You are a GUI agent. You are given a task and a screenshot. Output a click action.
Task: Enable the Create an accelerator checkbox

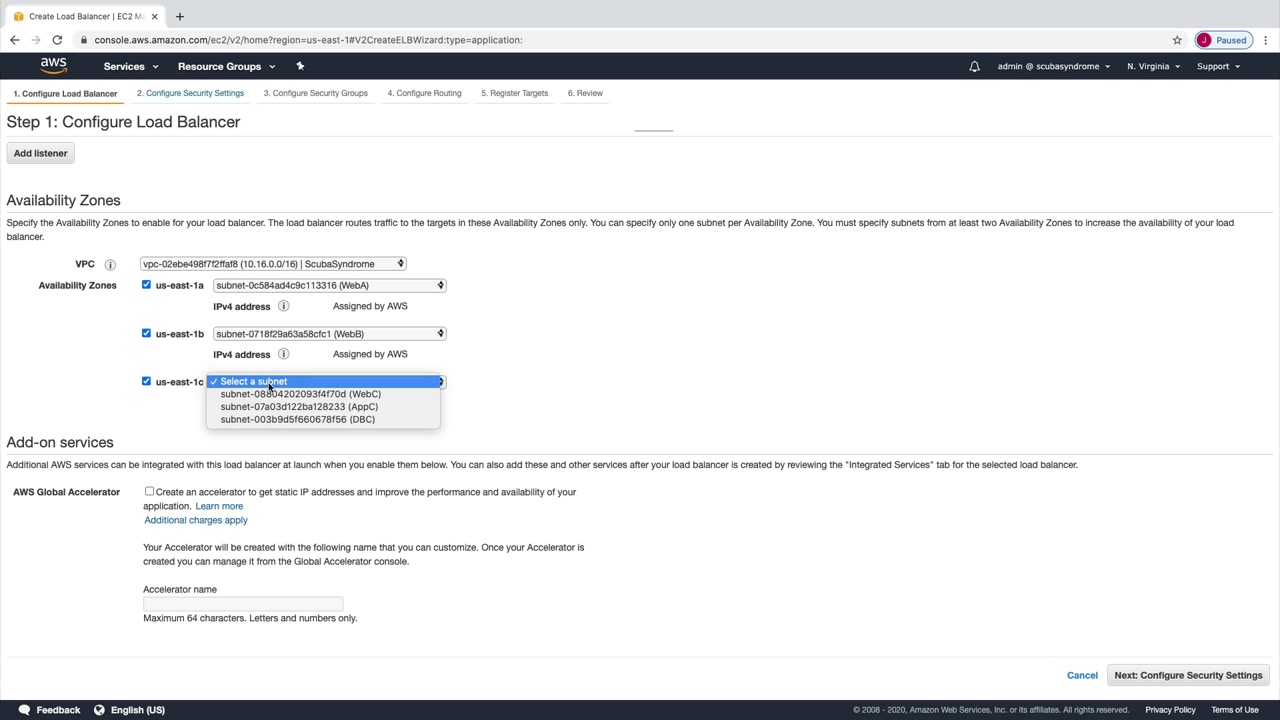149,491
